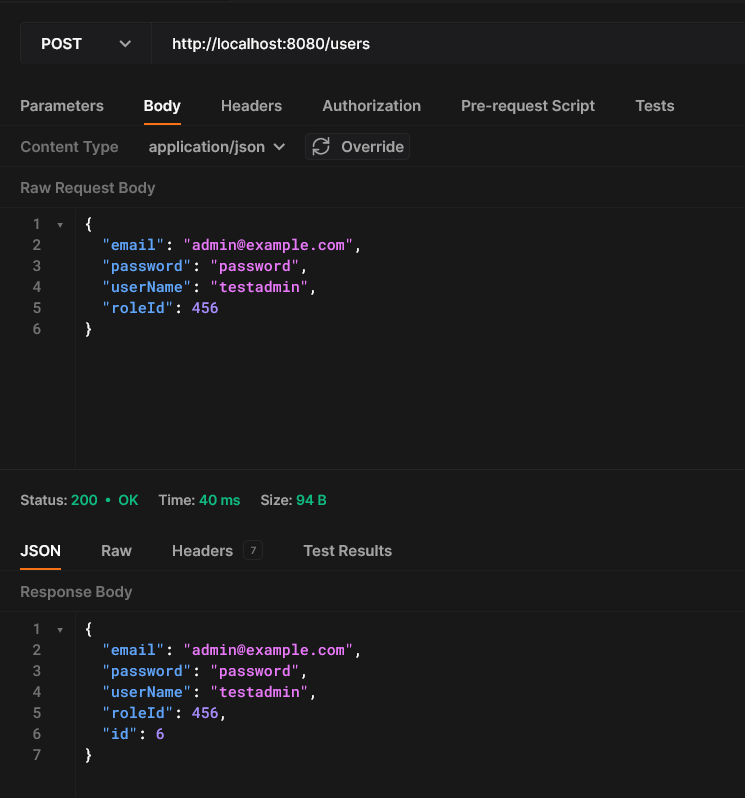Switch to the Raw response tab

point(116,551)
